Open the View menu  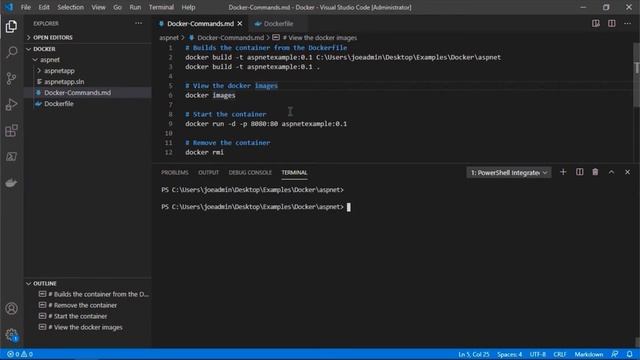[98, 7]
